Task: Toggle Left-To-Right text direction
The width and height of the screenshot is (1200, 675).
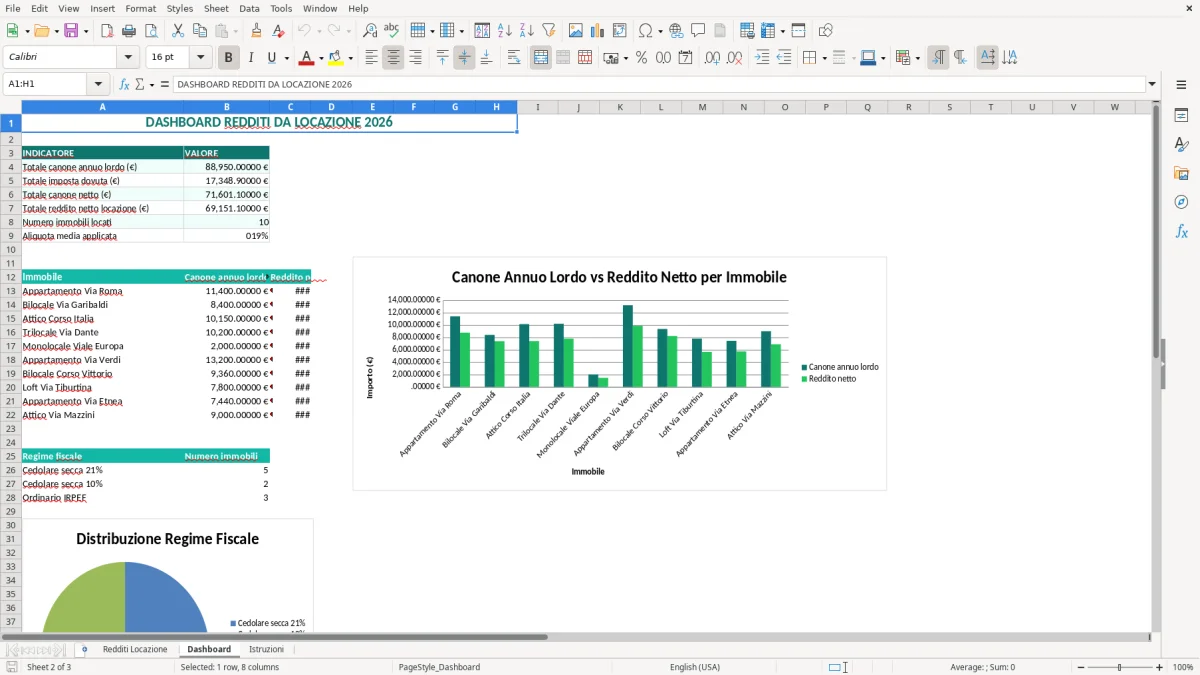Action: [x=938, y=57]
